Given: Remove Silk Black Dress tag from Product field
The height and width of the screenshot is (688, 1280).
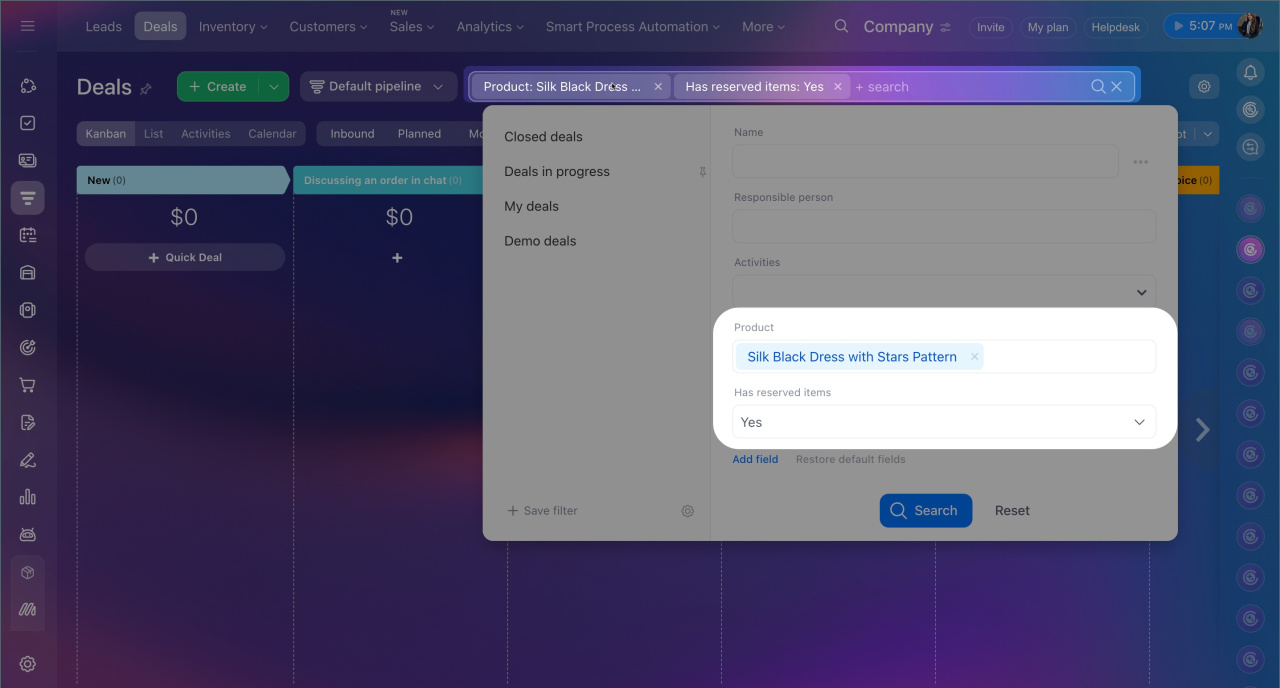Looking at the screenshot, I should (x=974, y=357).
